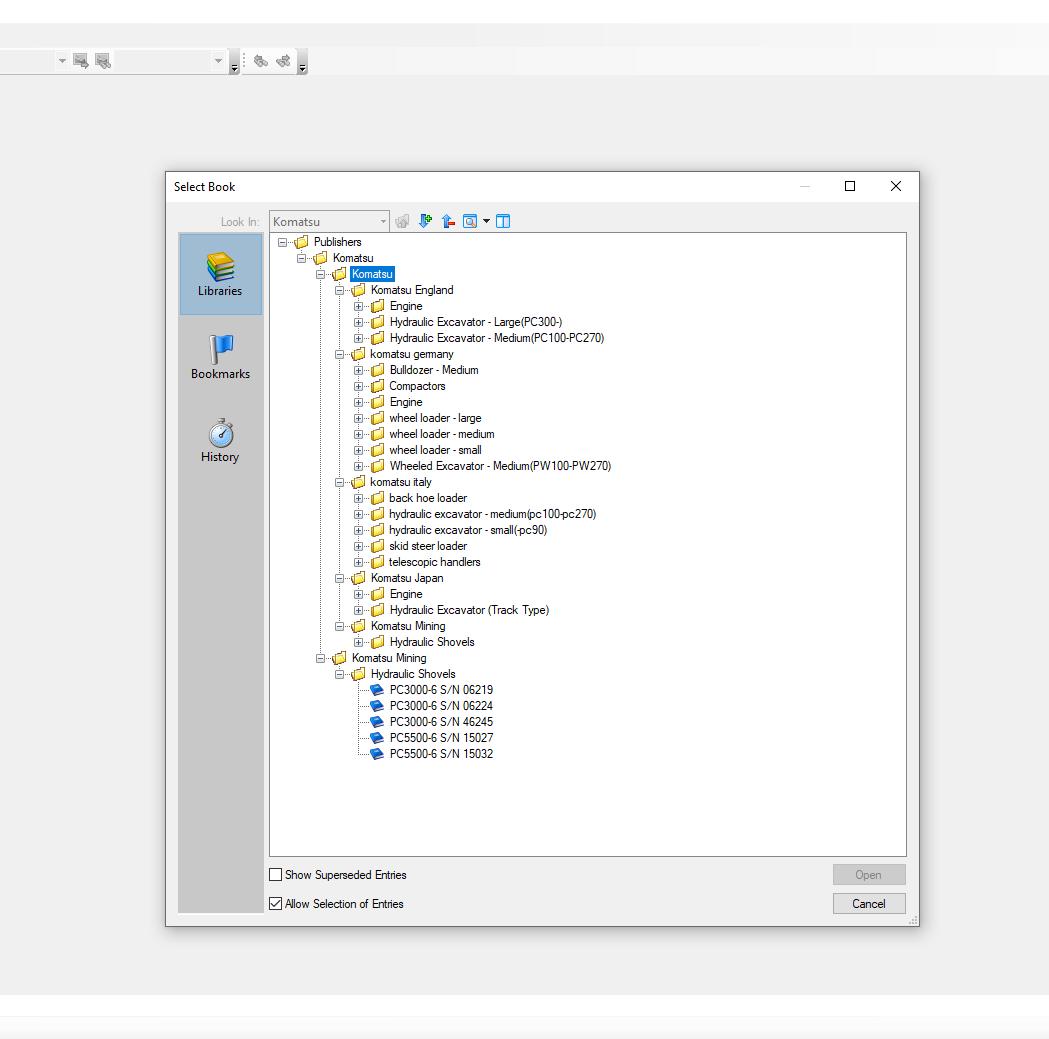Select the komatsu italy folder
The height and width of the screenshot is (1039, 1049).
(x=400, y=482)
